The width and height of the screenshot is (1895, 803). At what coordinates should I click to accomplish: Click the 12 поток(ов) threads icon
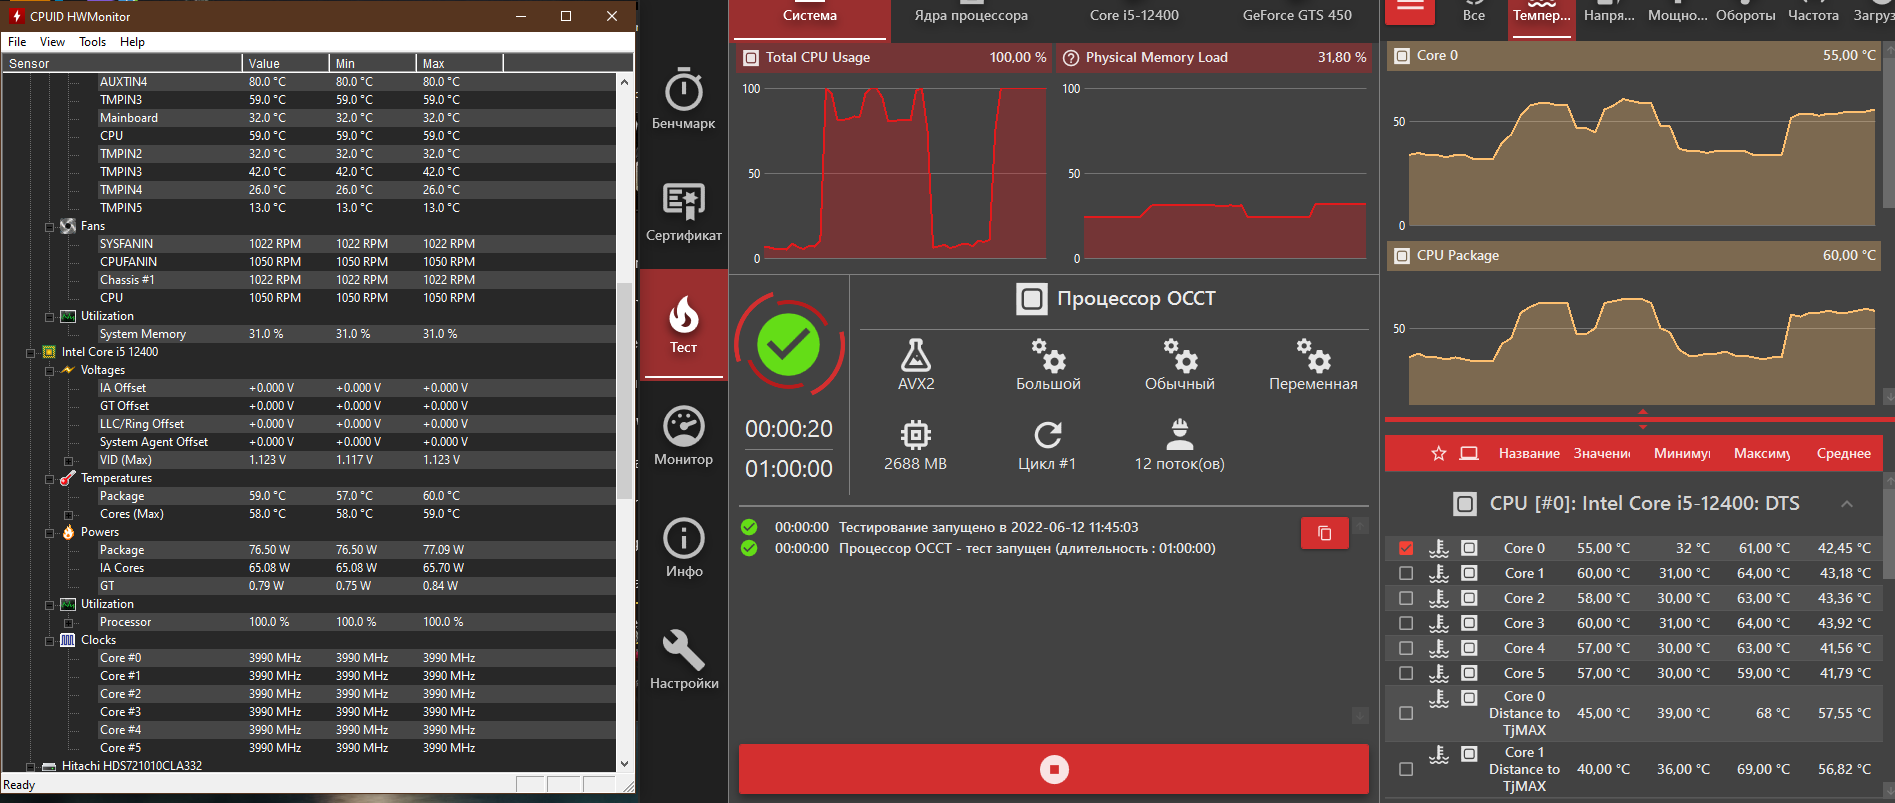1180,434
